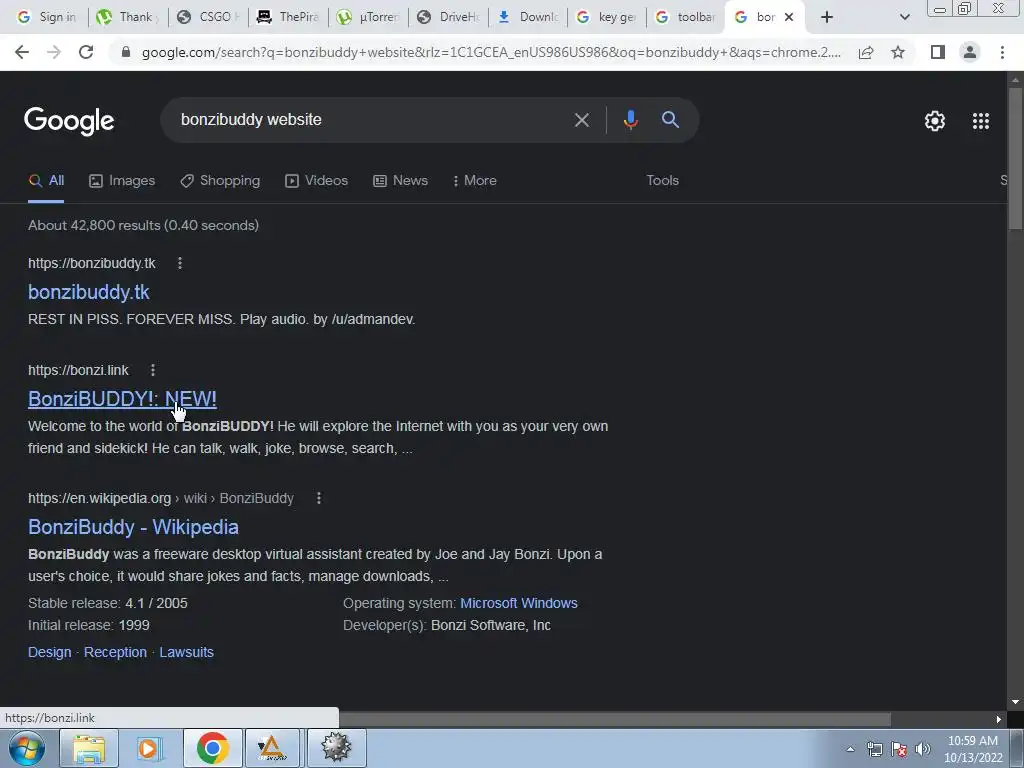1024x768 pixels.
Task: Open options for bonzi.link result
Action: pyautogui.click(x=153, y=370)
